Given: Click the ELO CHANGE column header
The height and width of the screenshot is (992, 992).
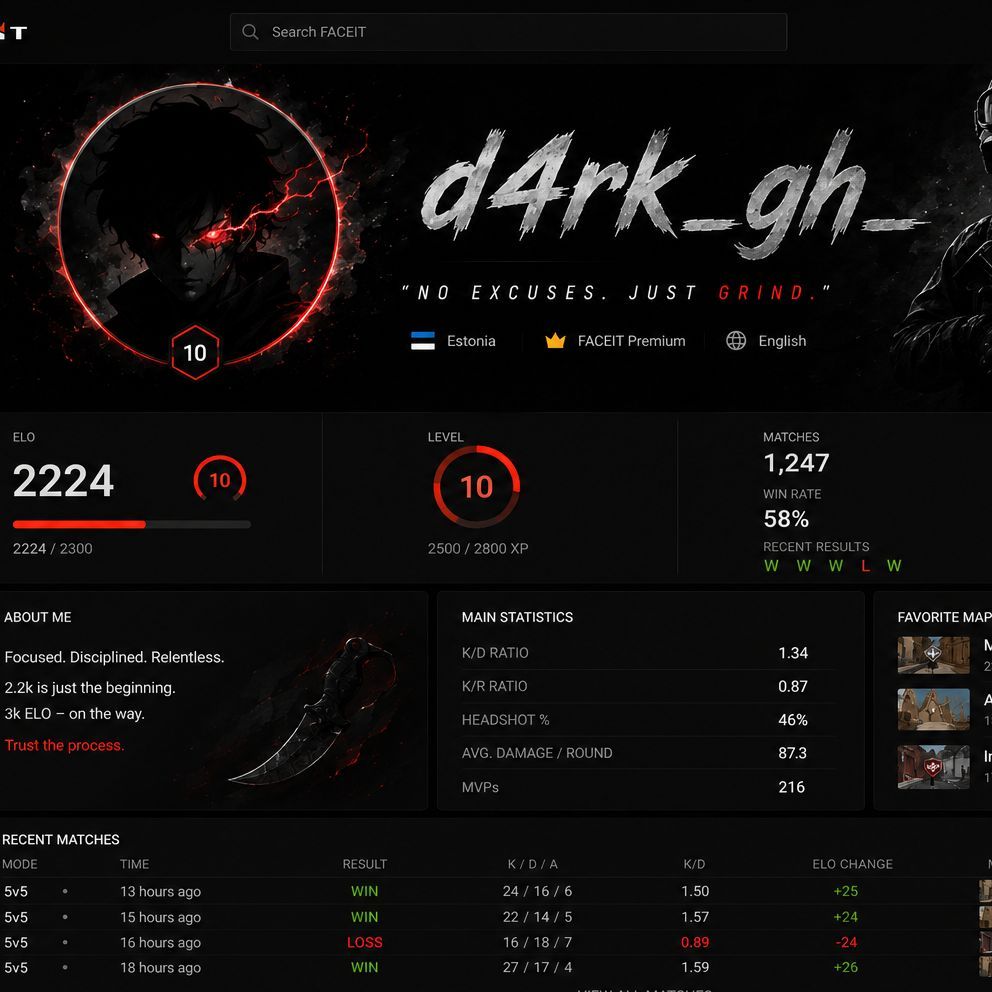Looking at the screenshot, I should coord(852,864).
